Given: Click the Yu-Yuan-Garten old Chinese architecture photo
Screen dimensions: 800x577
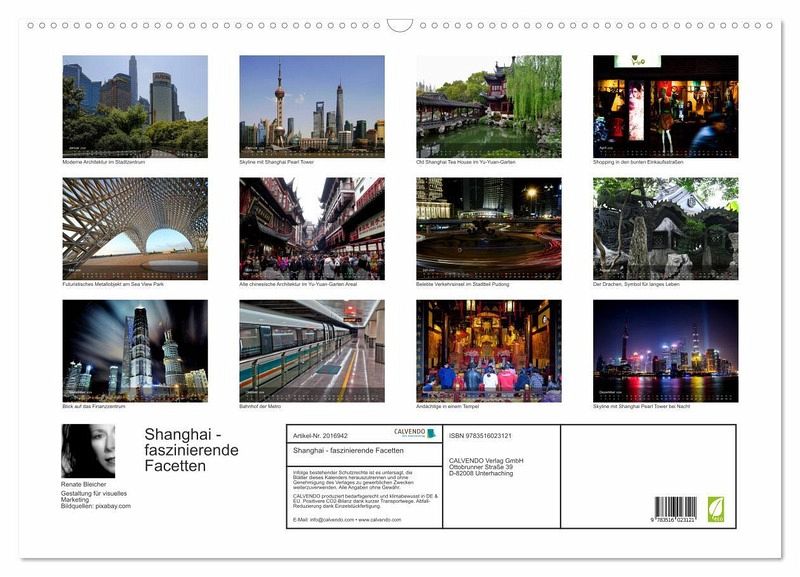Looking at the screenshot, I should point(312,229).
